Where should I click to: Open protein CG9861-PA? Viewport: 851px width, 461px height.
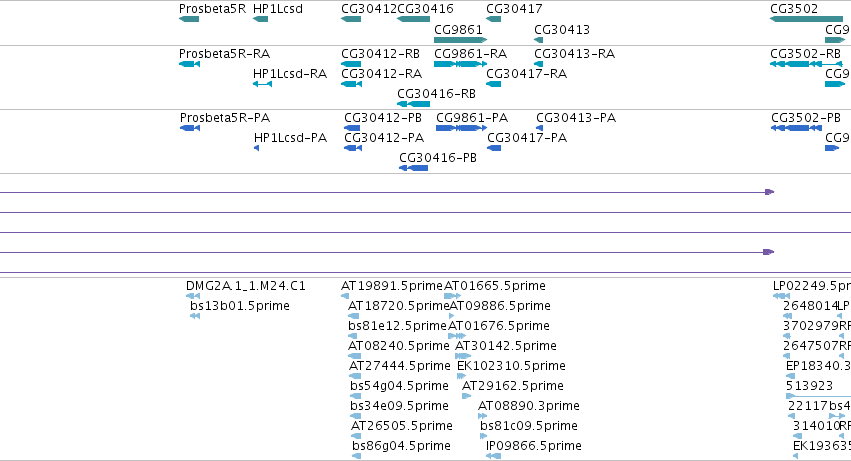472,118
